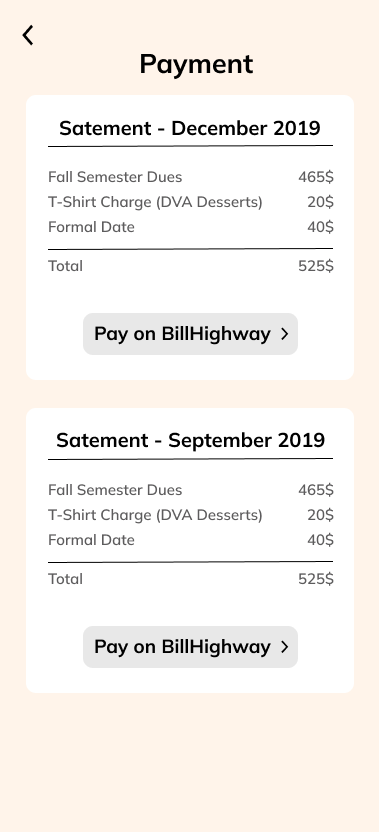Viewport: 379px width, 832px height.
Task: Click chevron icon in September pay button
Action: pyautogui.click(x=285, y=647)
